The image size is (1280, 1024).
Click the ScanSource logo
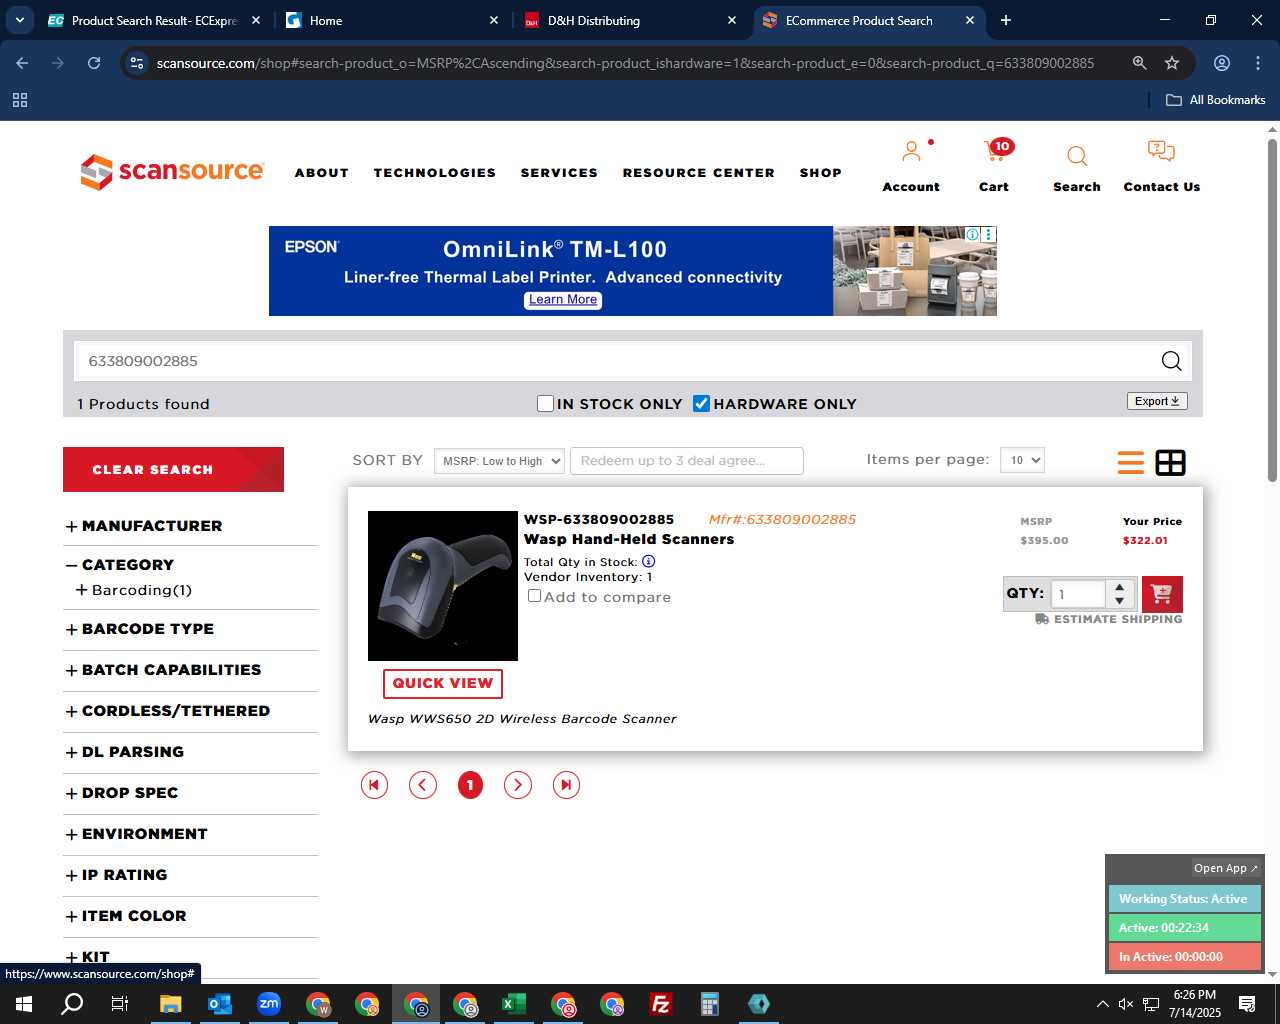[x=172, y=172]
